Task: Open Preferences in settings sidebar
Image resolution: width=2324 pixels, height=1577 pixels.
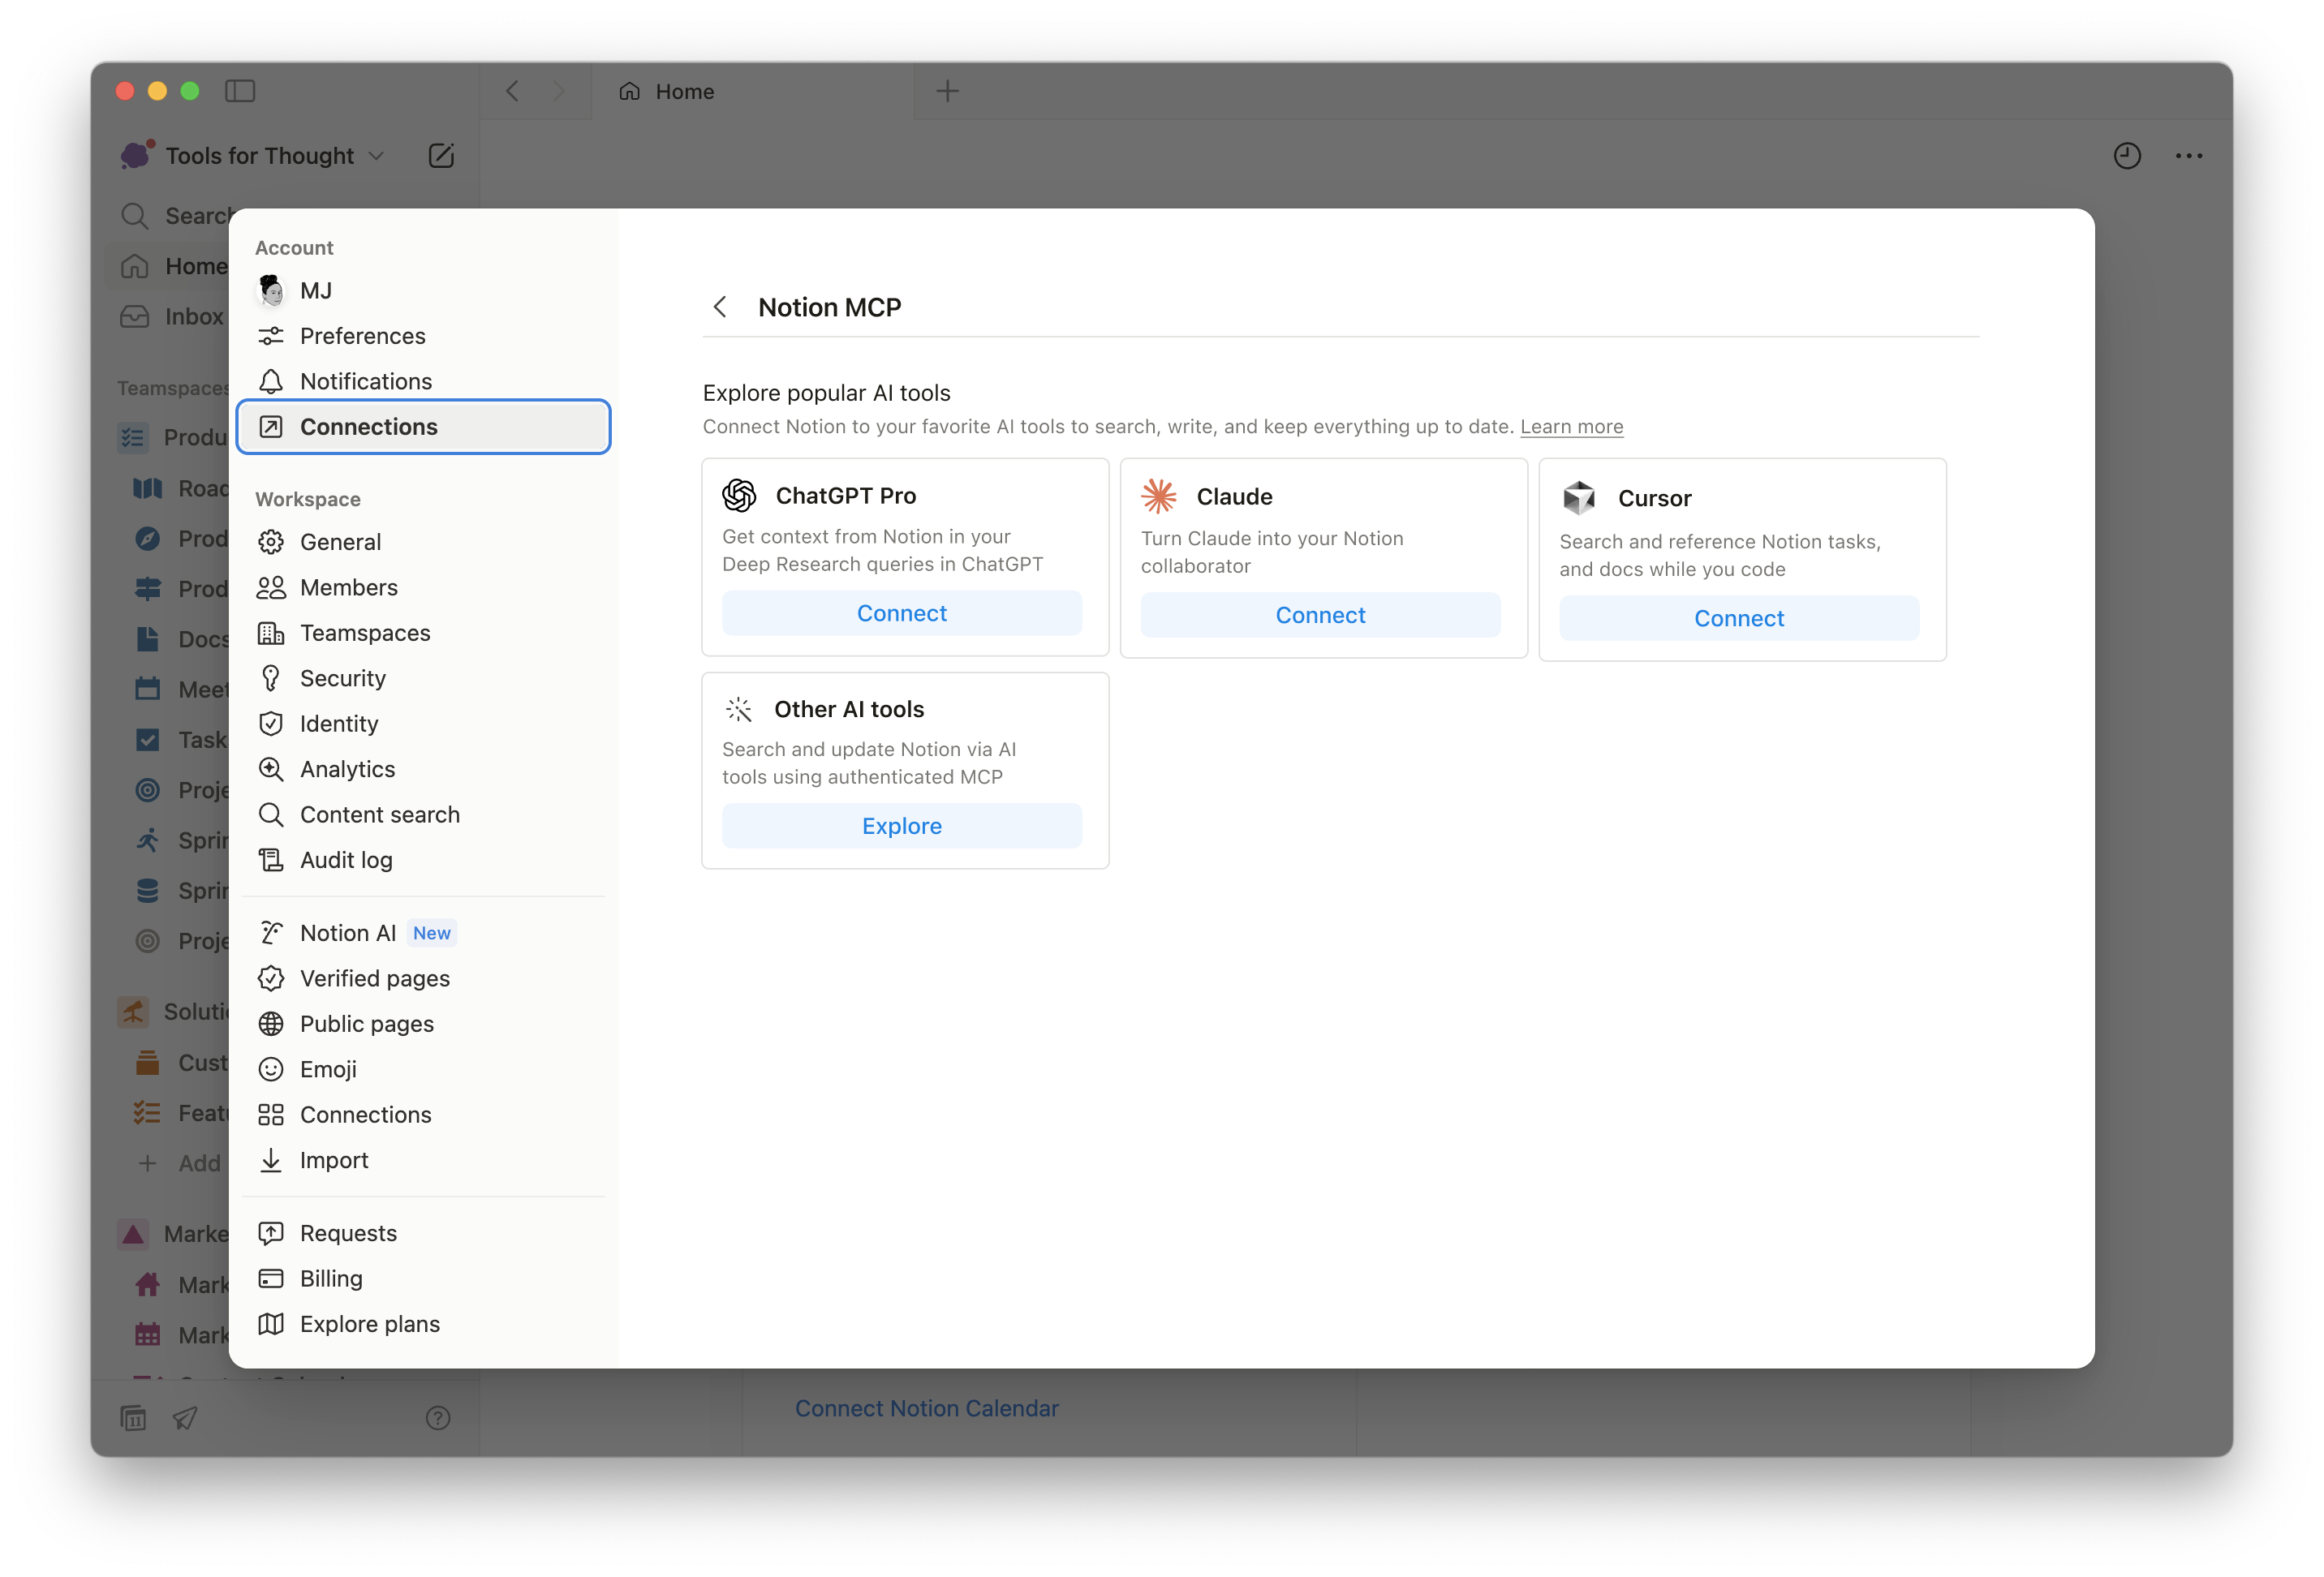Action: [362, 336]
